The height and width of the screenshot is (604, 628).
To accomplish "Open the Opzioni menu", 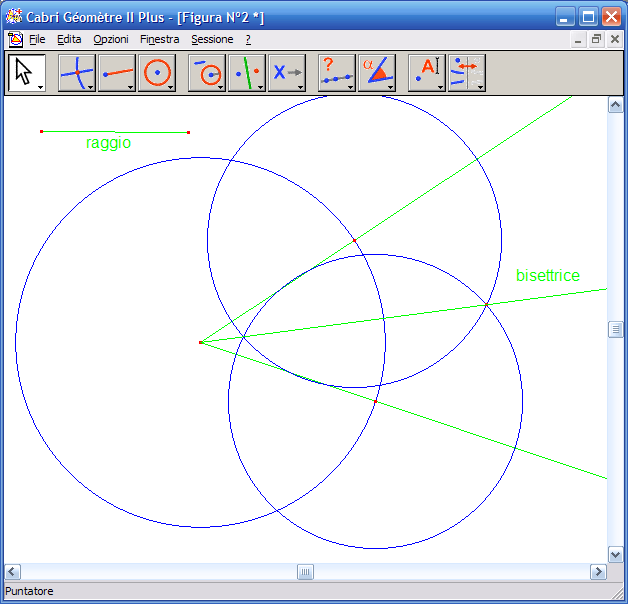I will coord(111,40).
